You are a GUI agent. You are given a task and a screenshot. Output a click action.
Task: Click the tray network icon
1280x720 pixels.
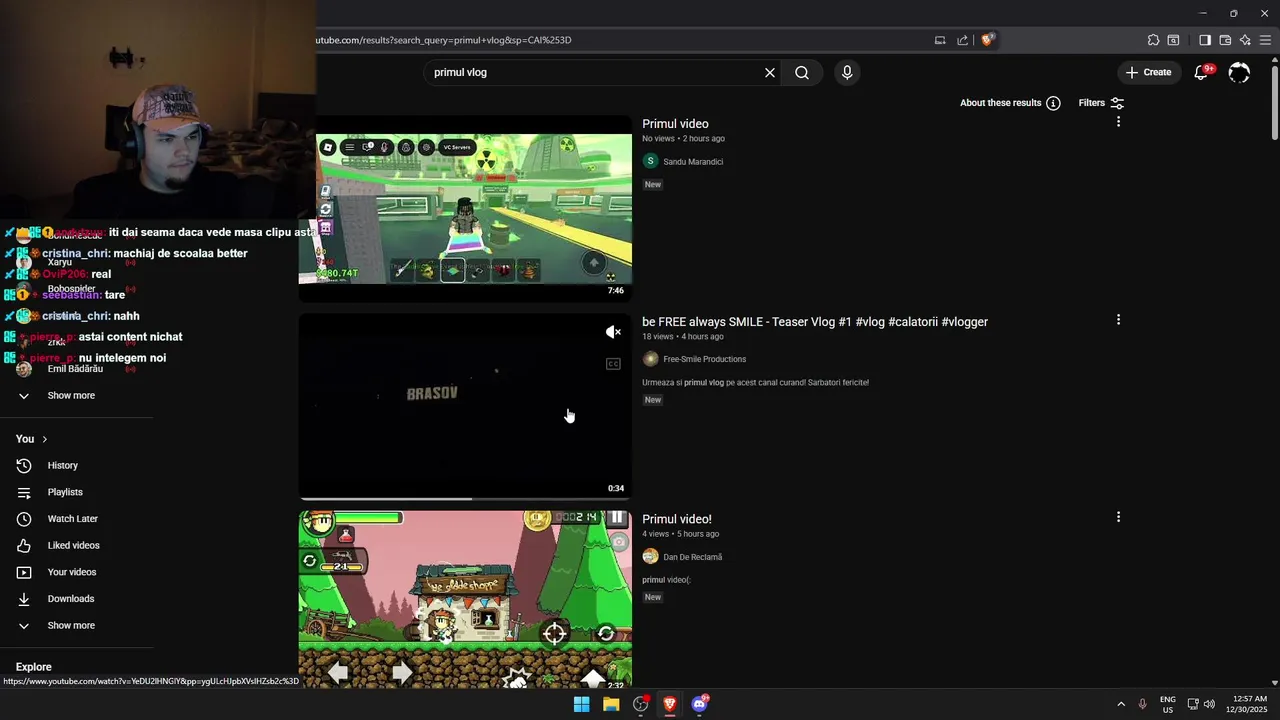click(x=1193, y=704)
